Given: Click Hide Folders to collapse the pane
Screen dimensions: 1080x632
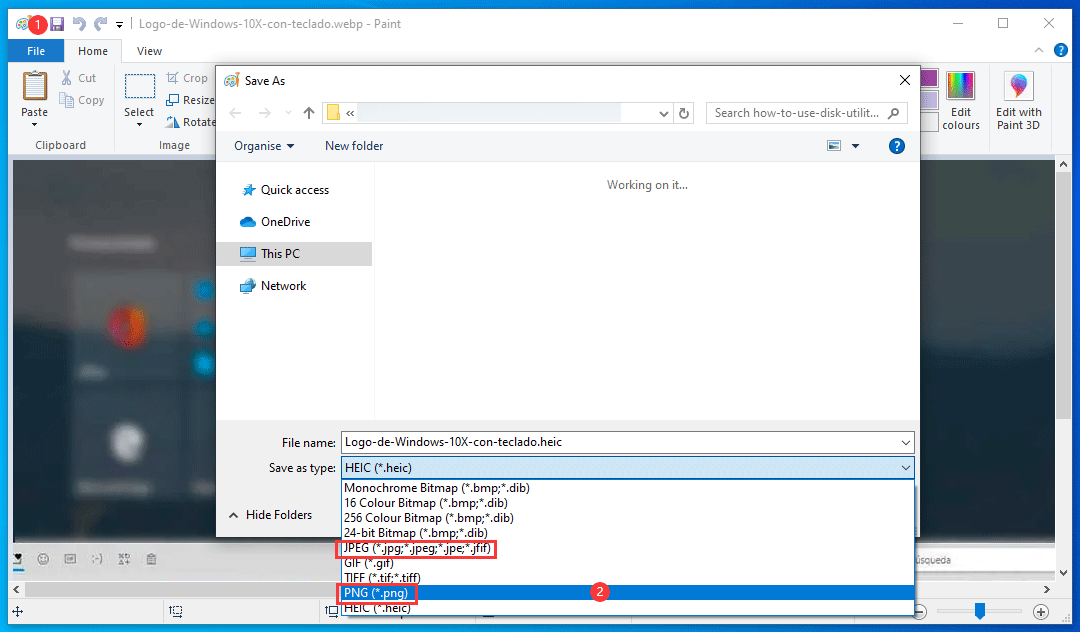Looking at the screenshot, I should [x=270, y=515].
